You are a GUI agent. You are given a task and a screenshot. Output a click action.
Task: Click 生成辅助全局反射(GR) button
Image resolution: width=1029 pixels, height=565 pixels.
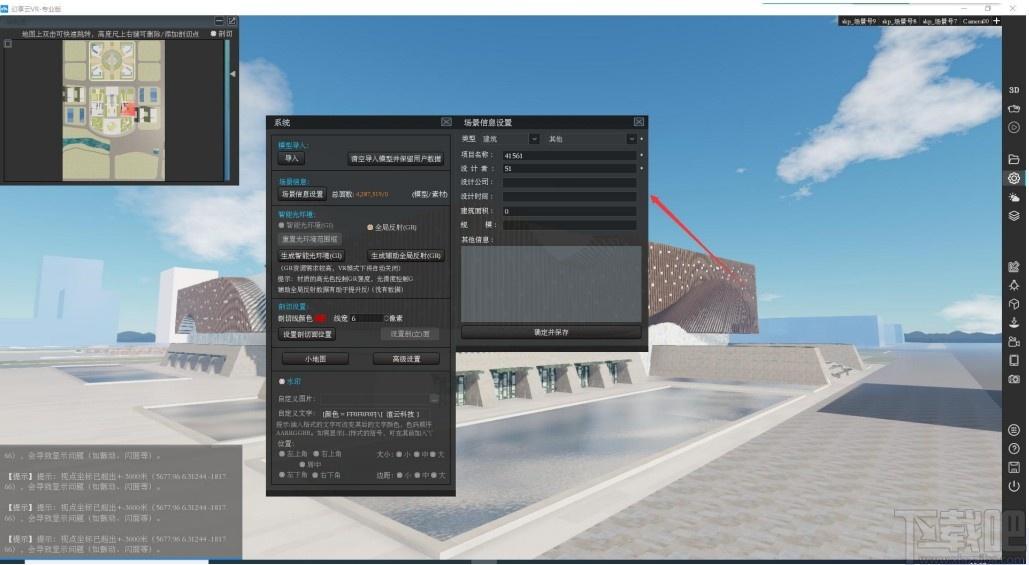tap(406, 255)
